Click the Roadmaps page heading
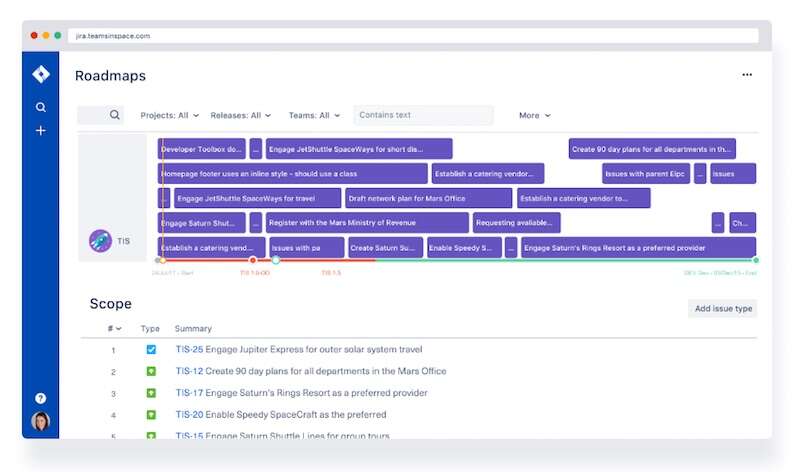Image resolution: width=800 pixels, height=472 pixels. click(110, 76)
